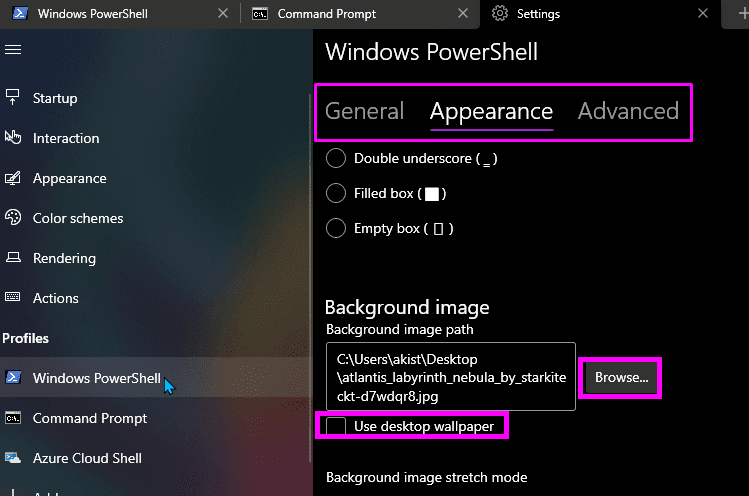
Task: Click the Appearance pencil icon in sidebar
Action: 13,178
